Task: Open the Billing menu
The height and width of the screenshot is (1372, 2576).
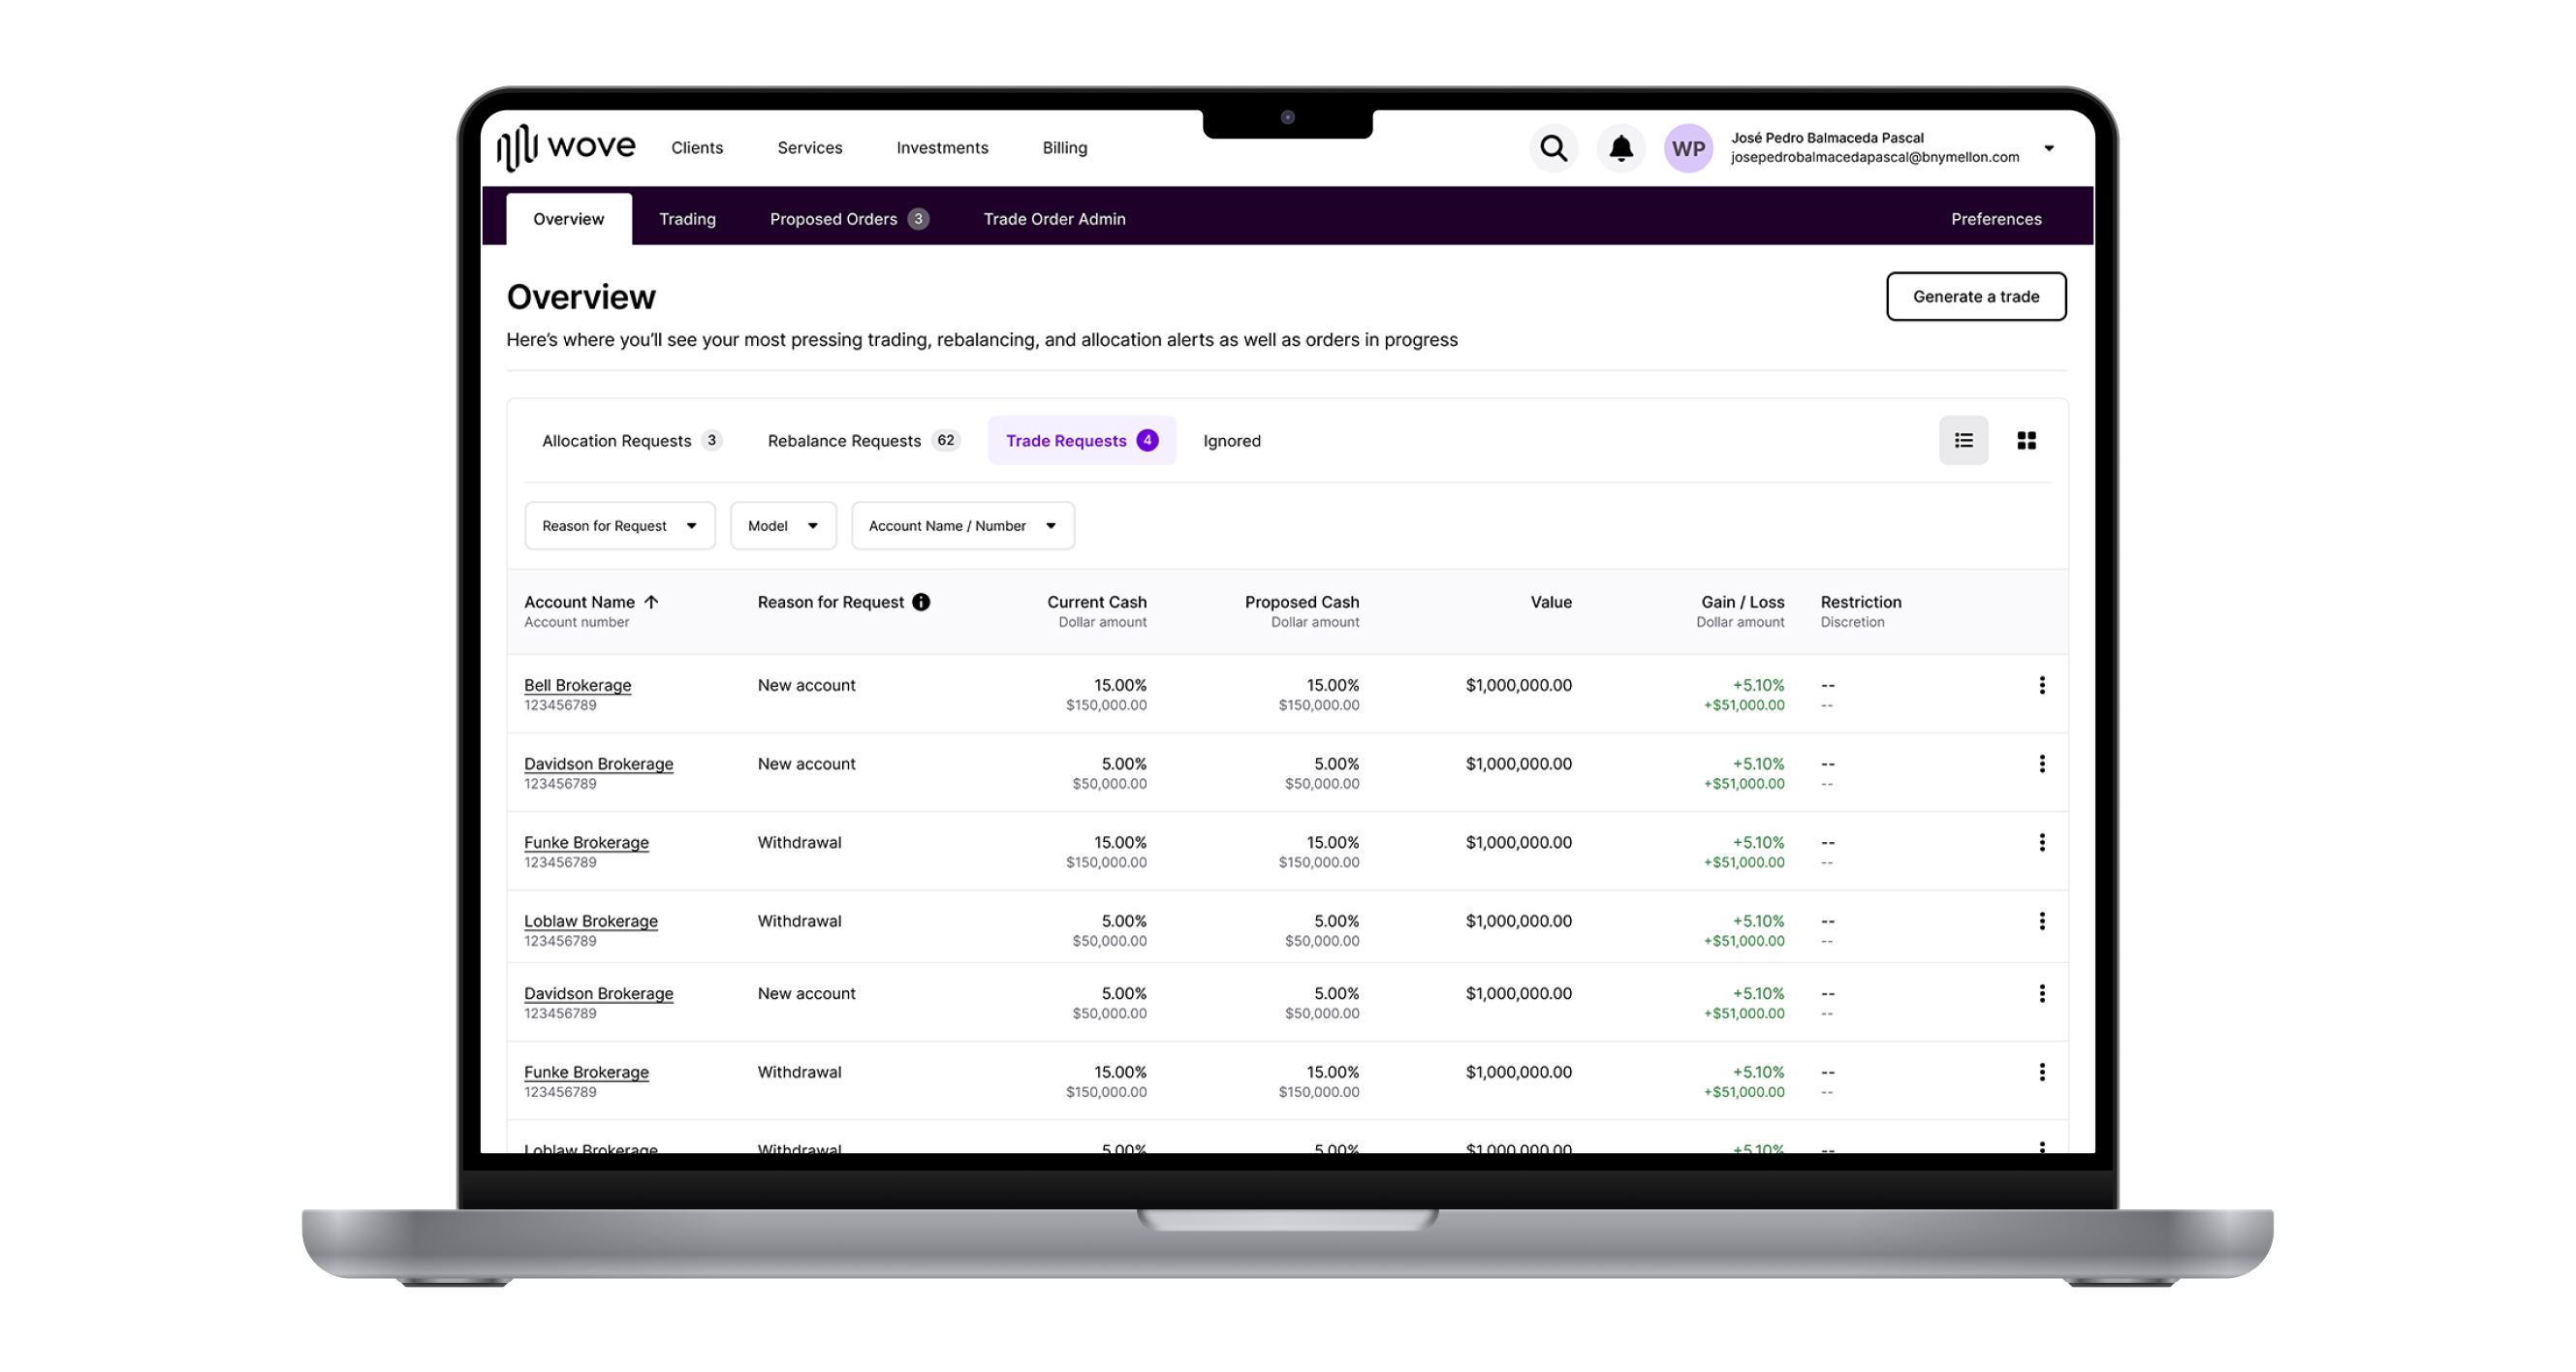Action: click(x=1065, y=148)
